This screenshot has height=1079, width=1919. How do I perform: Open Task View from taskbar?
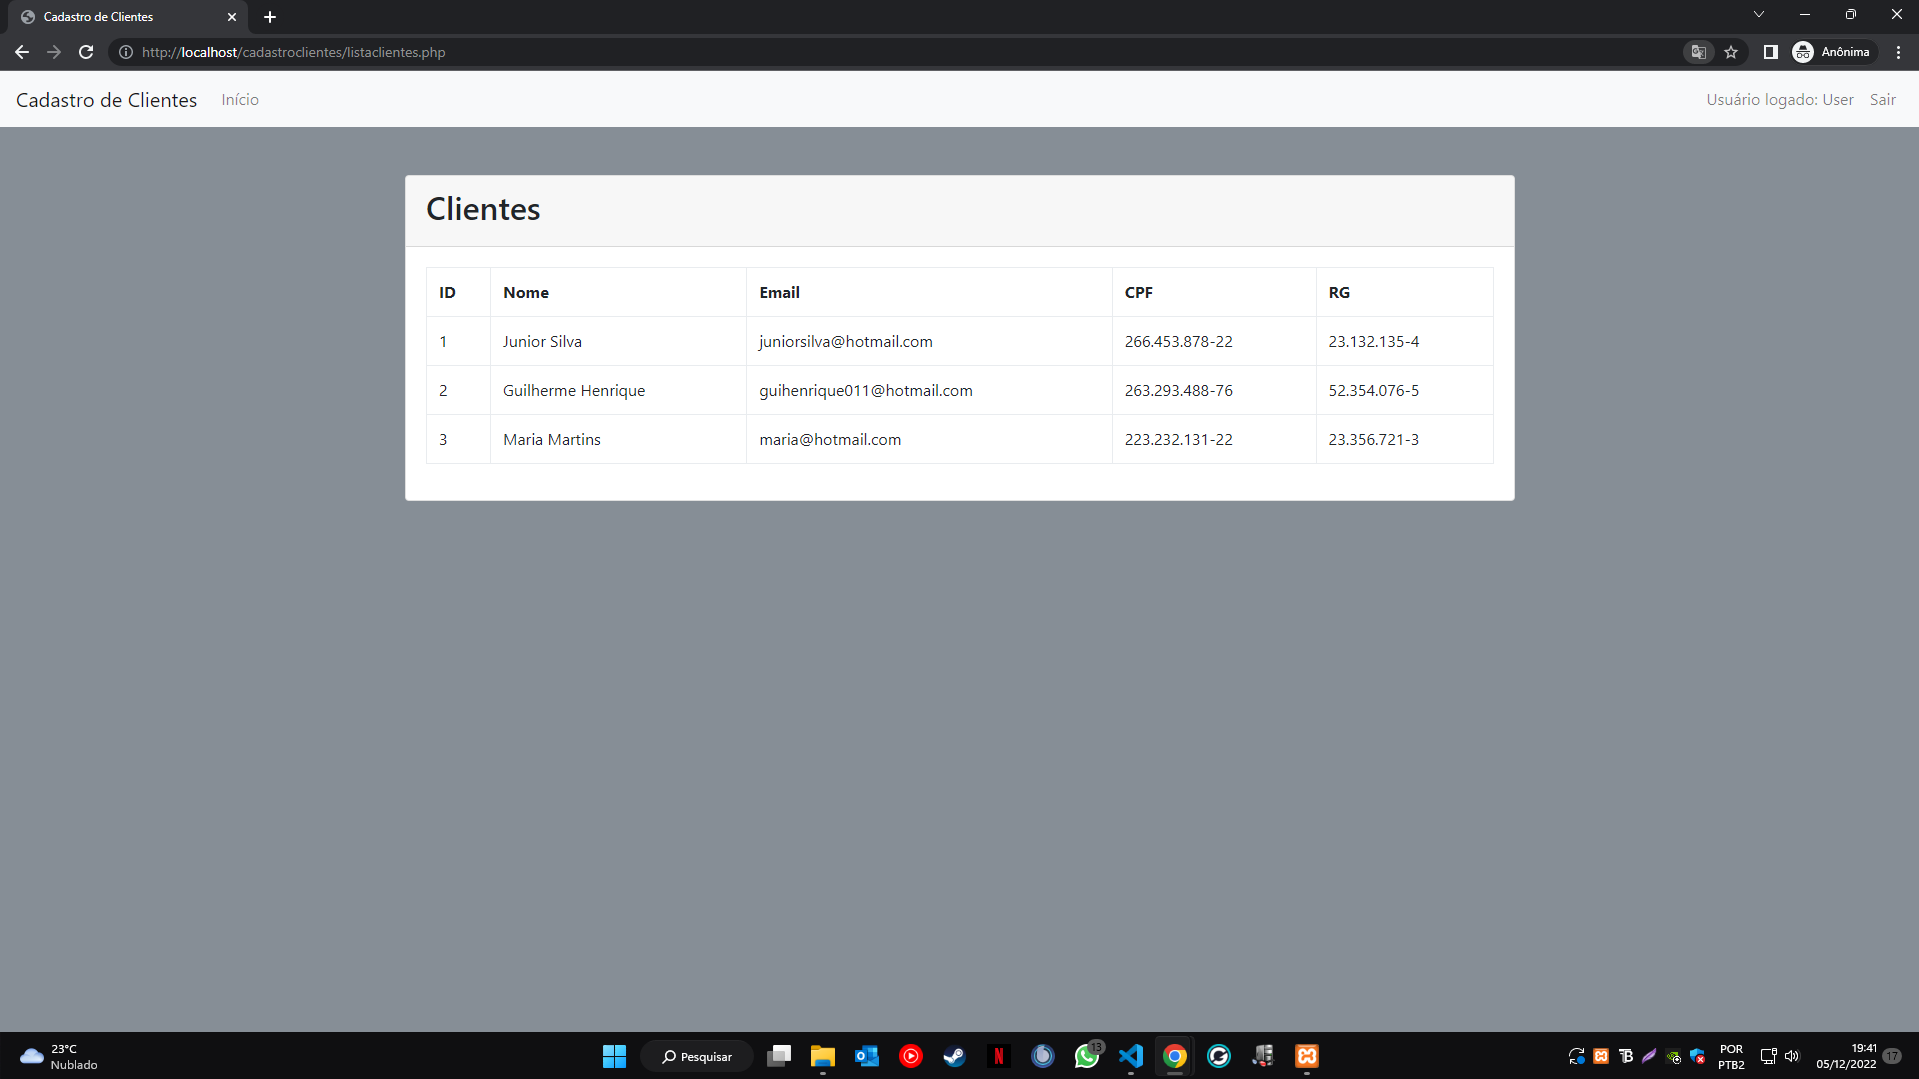click(779, 1056)
